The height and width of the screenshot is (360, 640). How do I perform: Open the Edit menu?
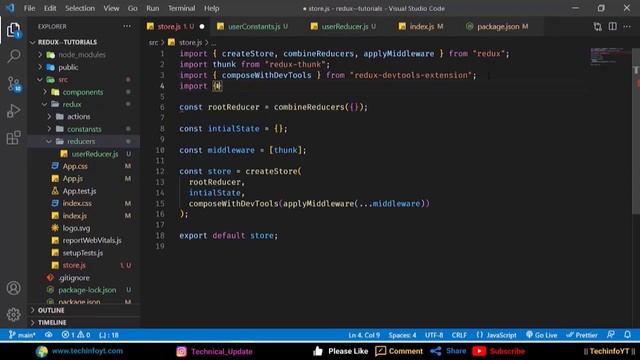(x=50, y=8)
